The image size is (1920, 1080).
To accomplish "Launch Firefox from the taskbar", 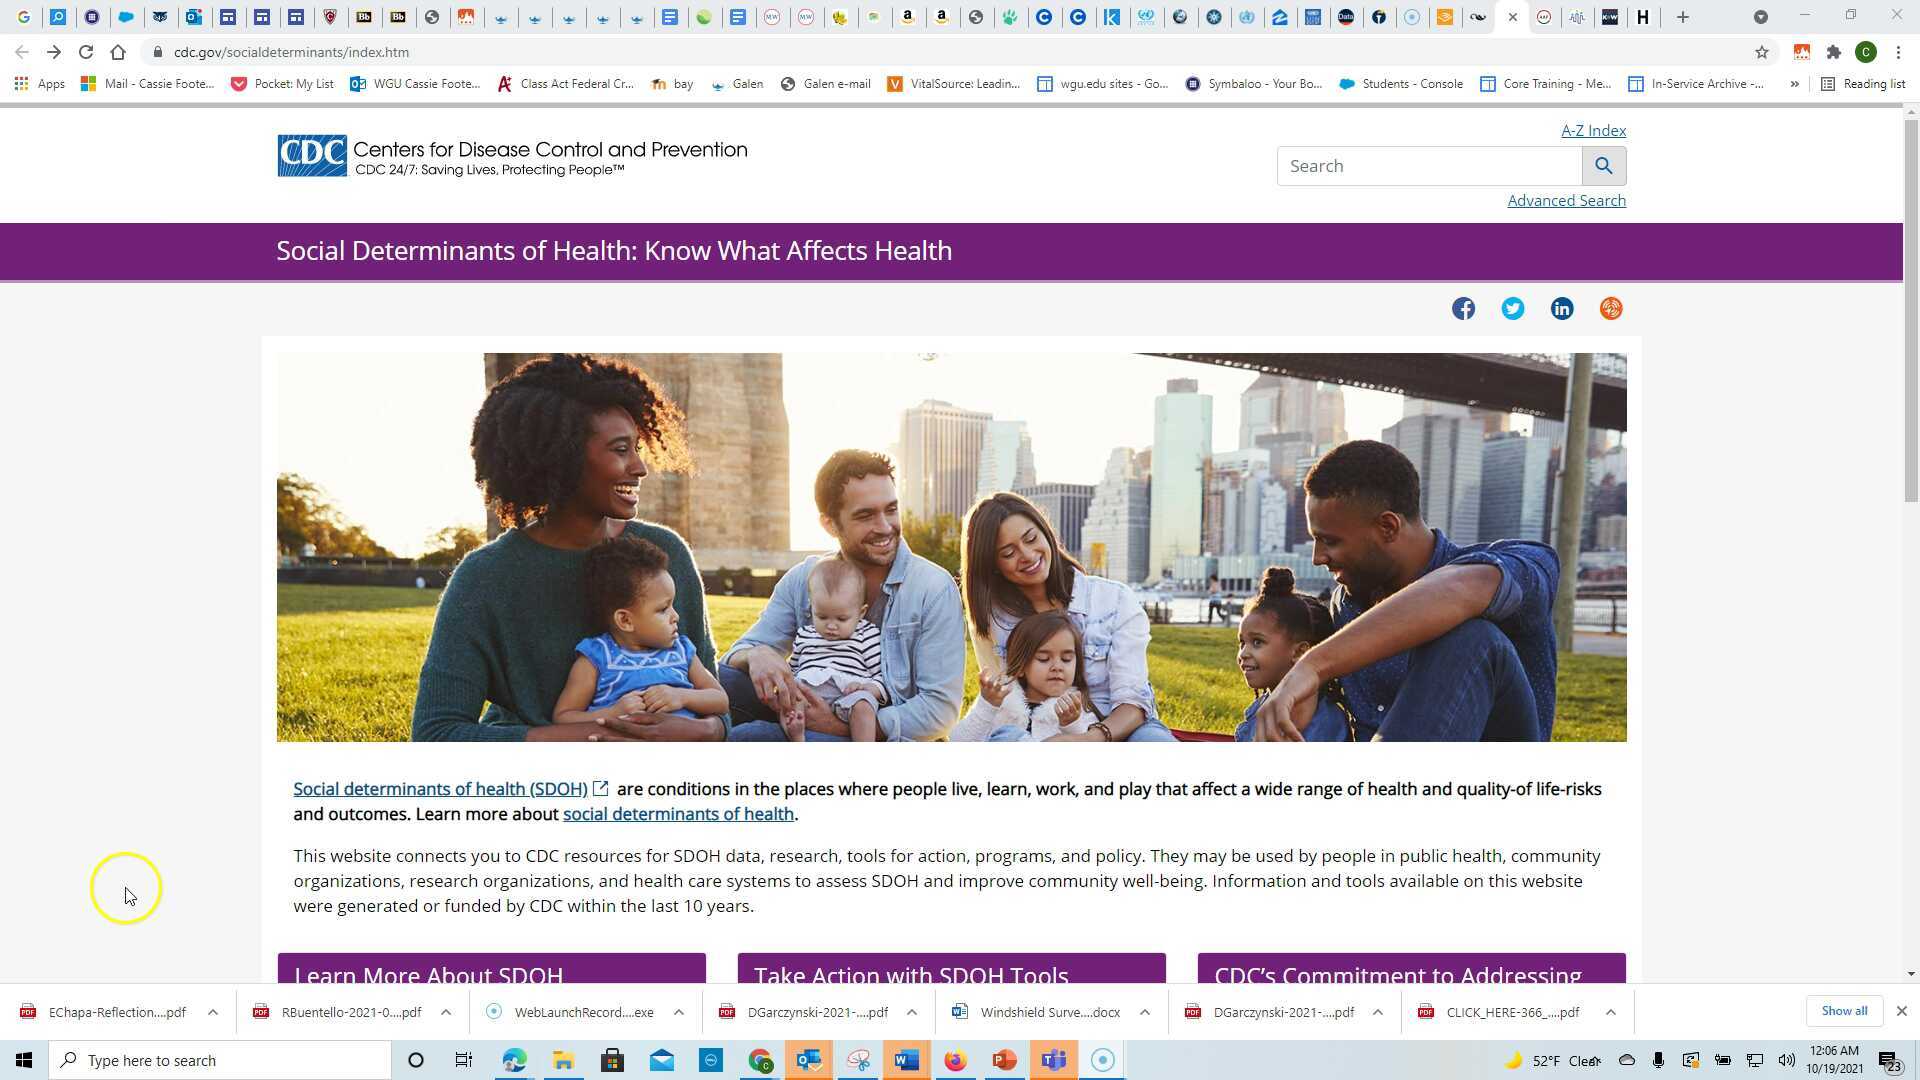I will (955, 1060).
